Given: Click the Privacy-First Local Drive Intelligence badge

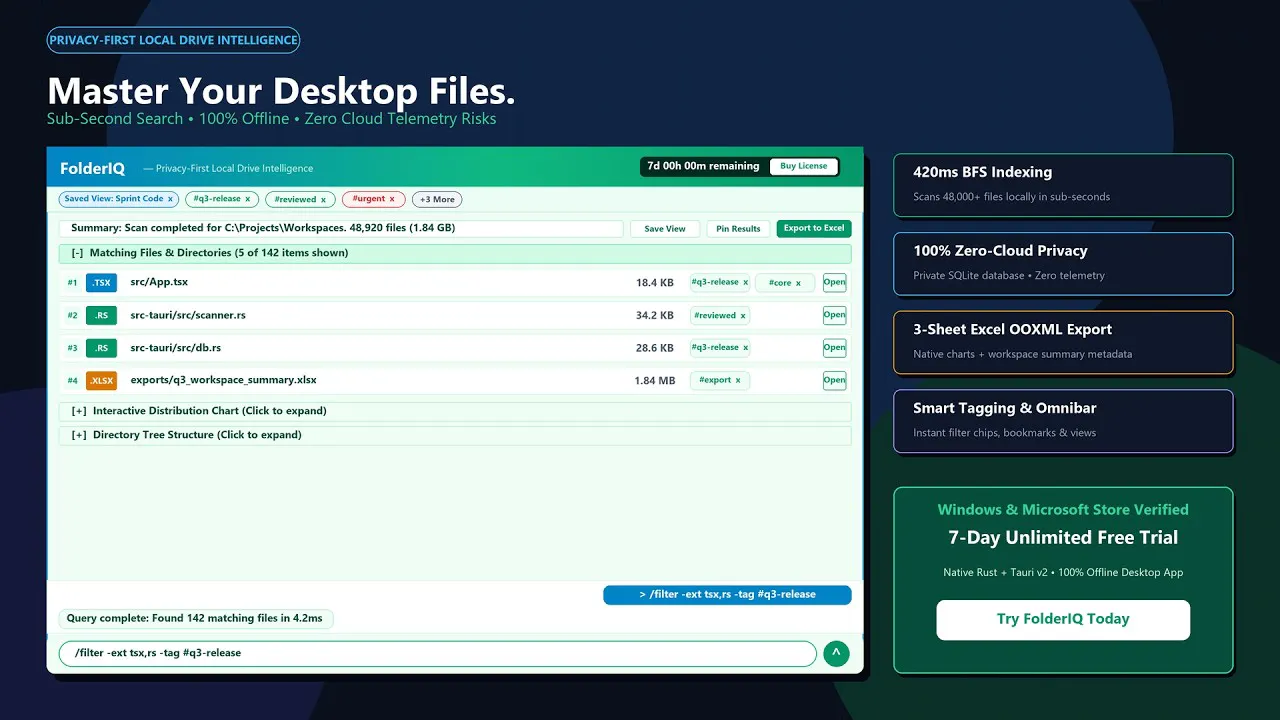Looking at the screenshot, I should pyautogui.click(x=173, y=41).
